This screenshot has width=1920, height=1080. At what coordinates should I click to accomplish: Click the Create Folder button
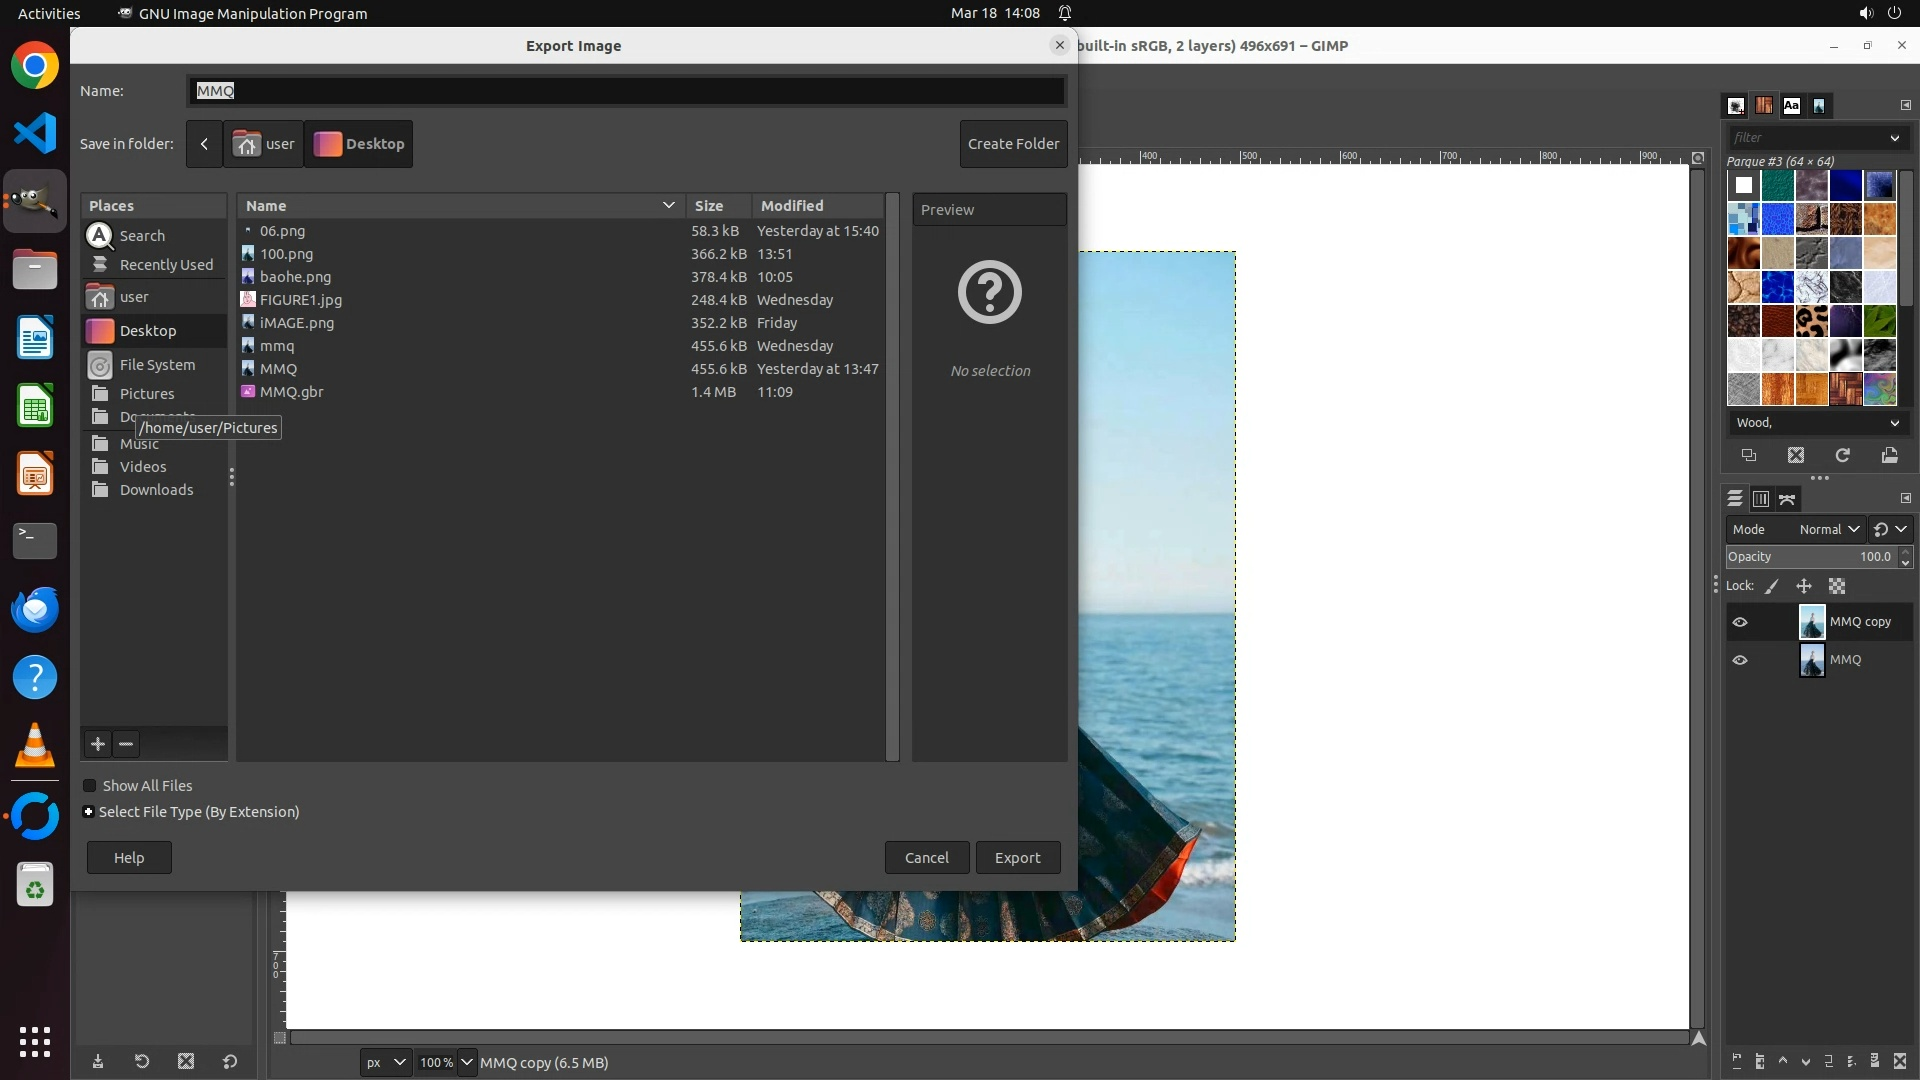point(1013,144)
